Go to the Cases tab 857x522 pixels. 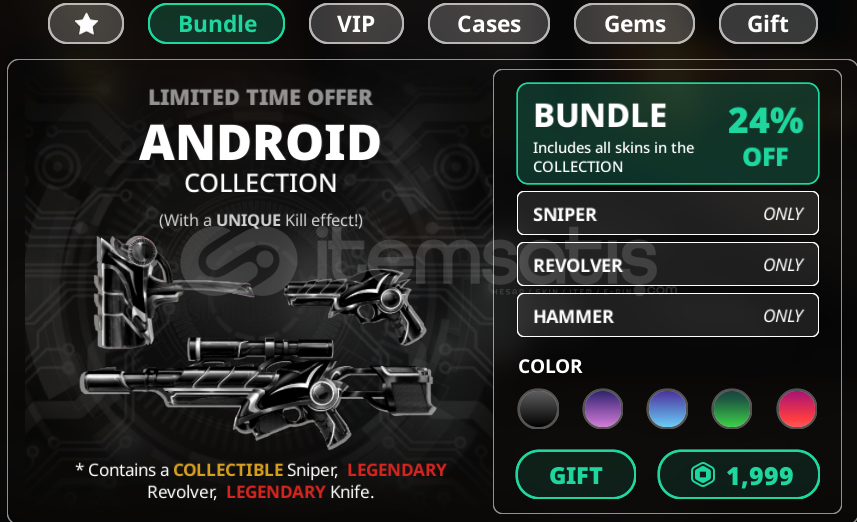(x=489, y=24)
